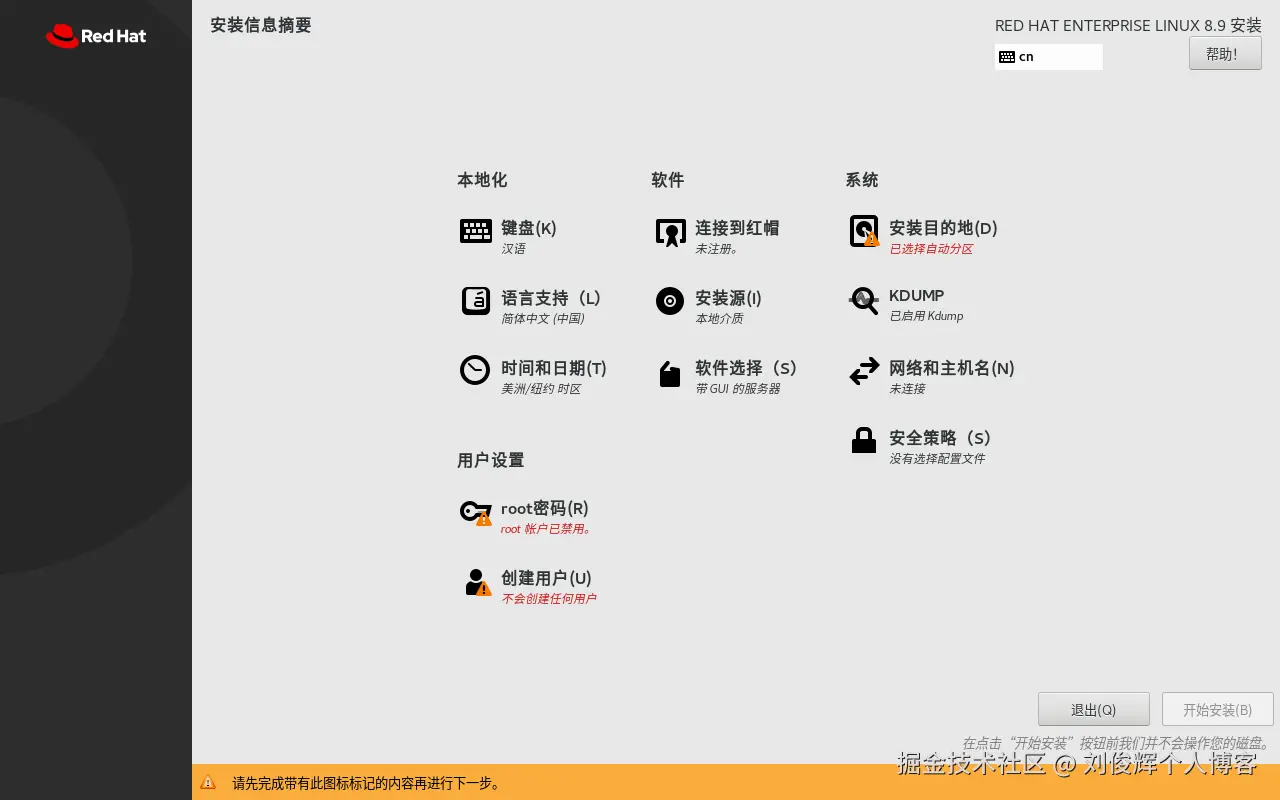Click the 带 GUI 的服务器 text
1280x800 pixels.
pos(738,389)
